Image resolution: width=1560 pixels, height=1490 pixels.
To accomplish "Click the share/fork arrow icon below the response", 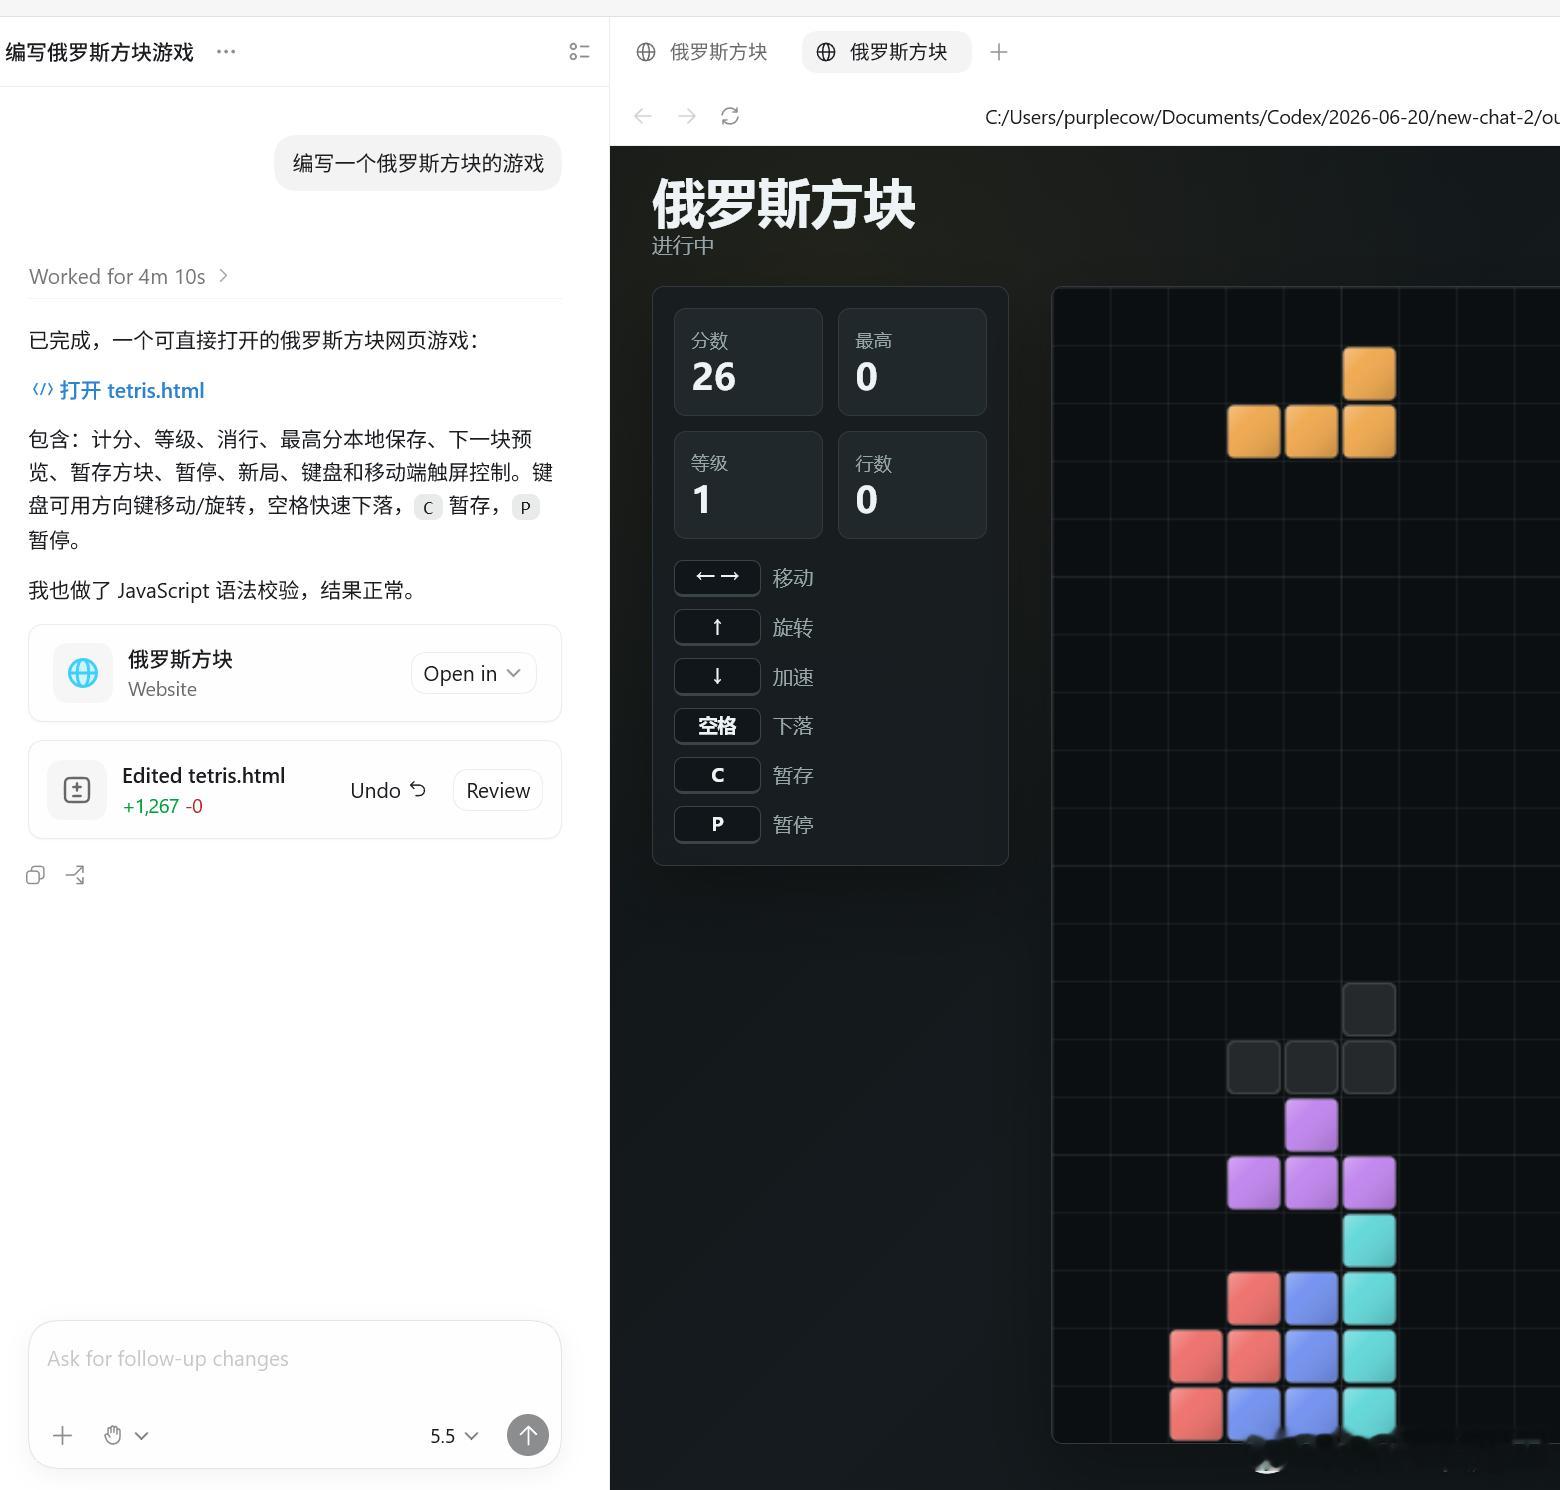I will tap(75, 876).
